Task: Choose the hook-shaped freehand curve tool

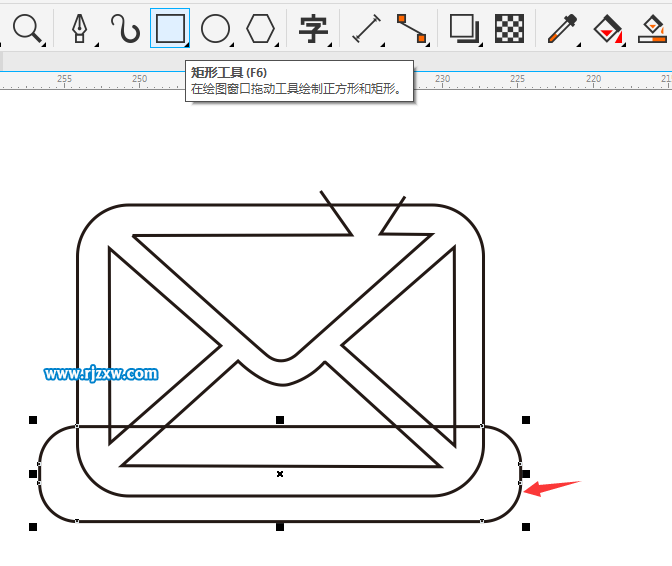Action: coord(125,29)
